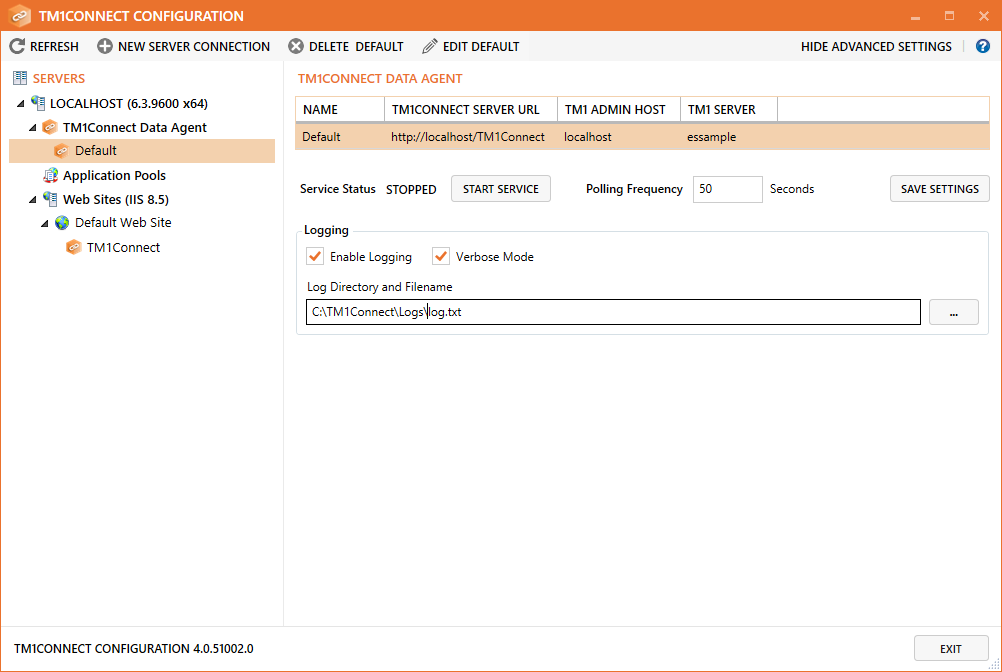Screen dimensions: 1002x672
Task: Toggle the Verbose Mode checkbox
Action: click(x=441, y=256)
